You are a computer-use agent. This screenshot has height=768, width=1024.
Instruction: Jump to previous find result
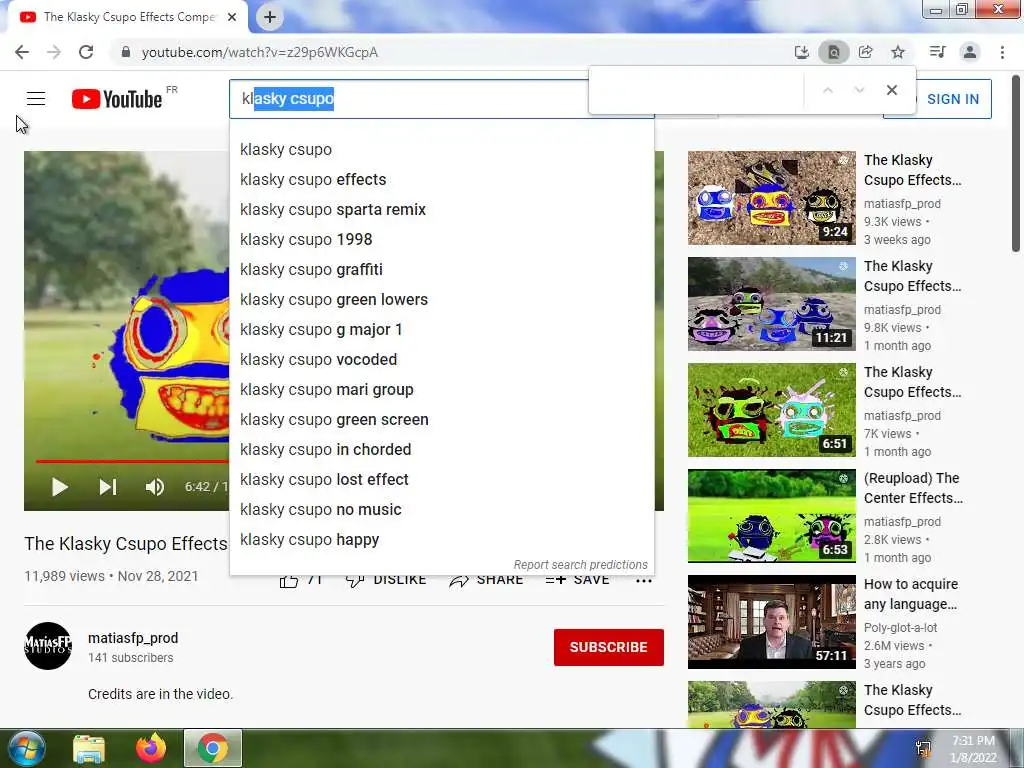click(827, 90)
